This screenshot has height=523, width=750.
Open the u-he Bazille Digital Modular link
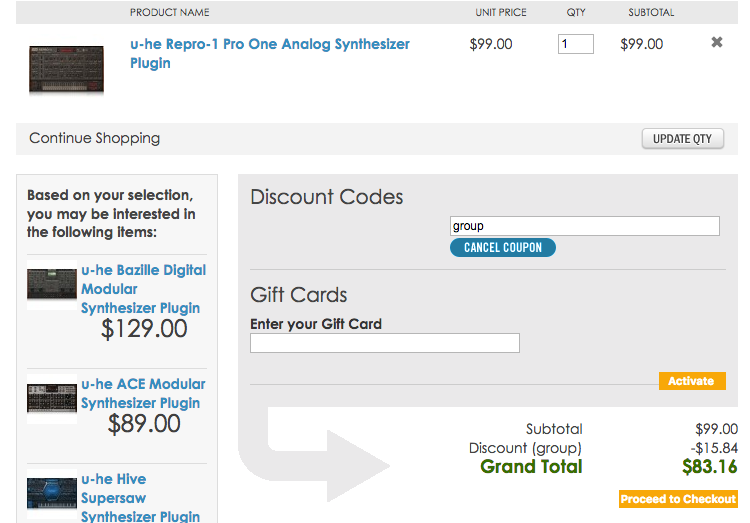pyautogui.click(x=143, y=288)
